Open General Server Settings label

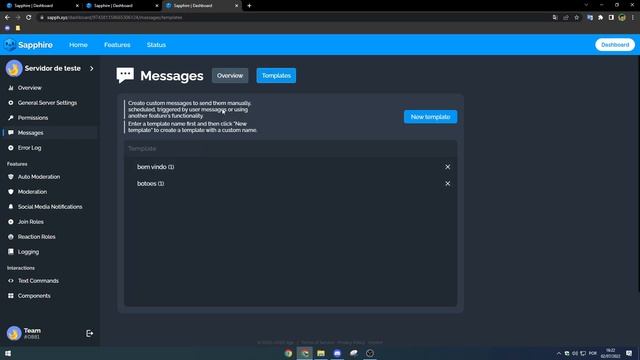point(47,103)
